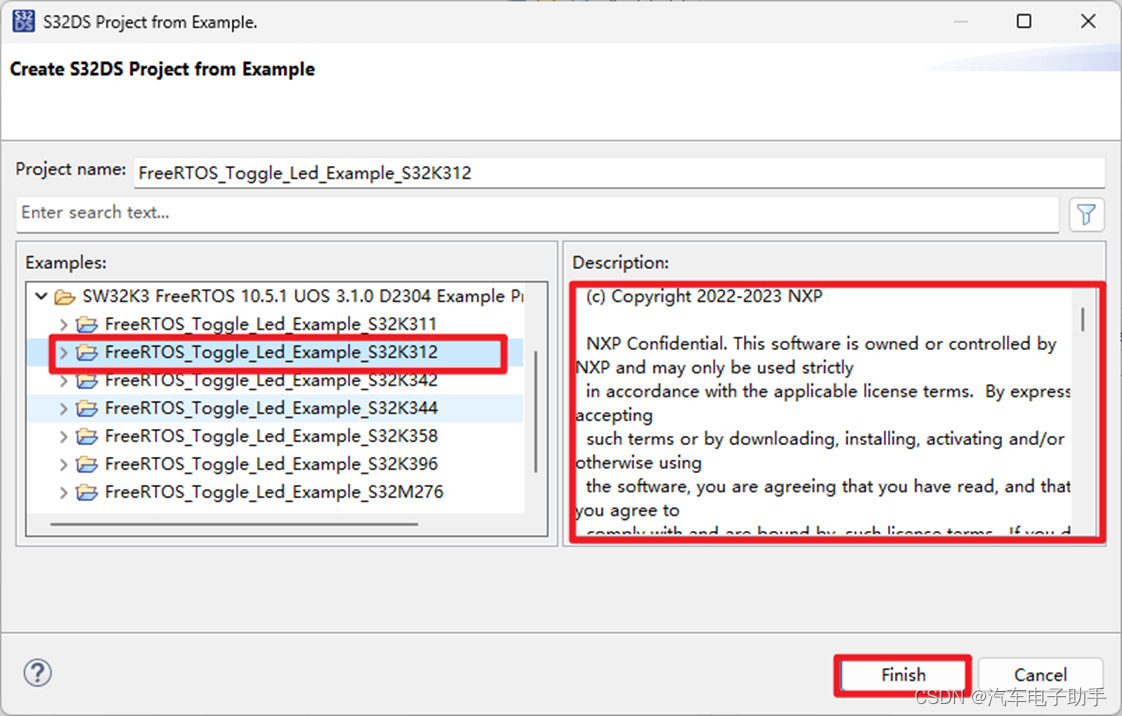Click the Finish button
Screen dimensions: 1122x716
click(x=902, y=675)
